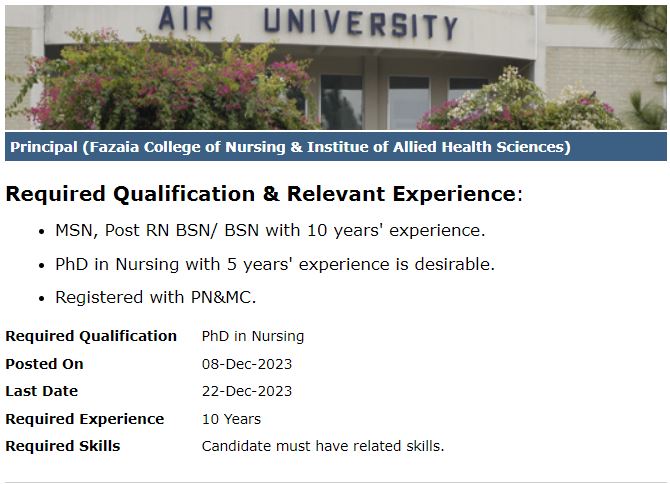Click the Last Date label

[x=41, y=391]
